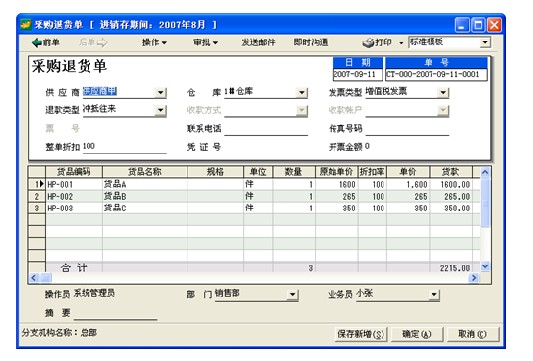Select the HP-002 cell
The height and width of the screenshot is (361, 533).
coord(74,196)
